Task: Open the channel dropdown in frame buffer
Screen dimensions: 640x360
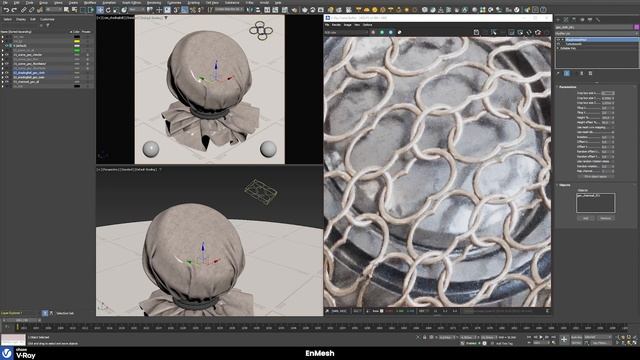Action: [347, 32]
